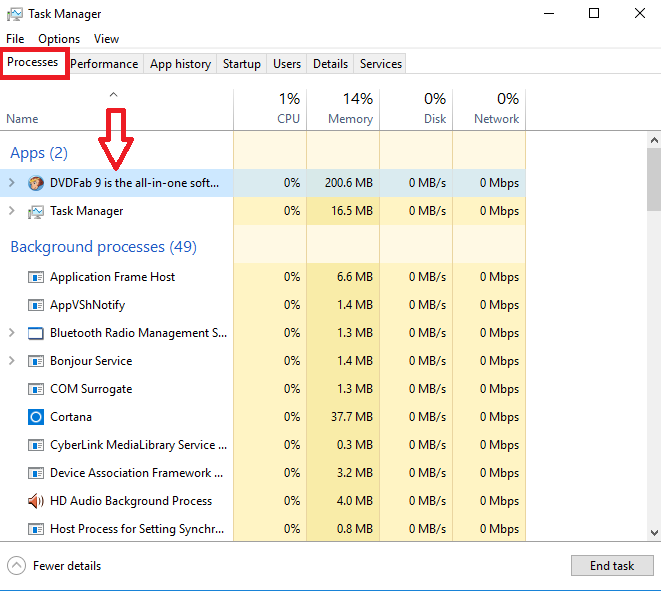Image resolution: width=663 pixels, height=591 pixels.
Task: Click the Bluetooth Radio Management icon
Action: 36,333
